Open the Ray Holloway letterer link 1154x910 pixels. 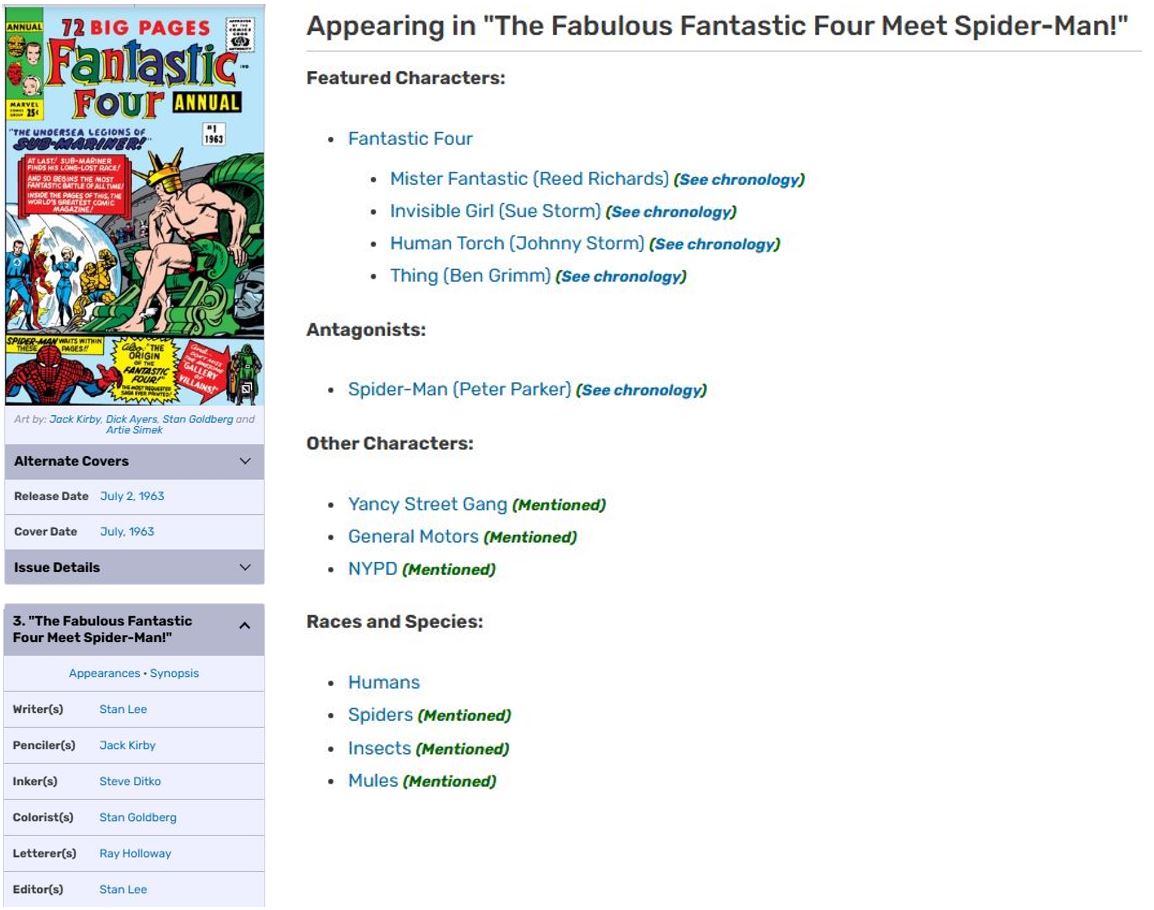click(x=135, y=853)
